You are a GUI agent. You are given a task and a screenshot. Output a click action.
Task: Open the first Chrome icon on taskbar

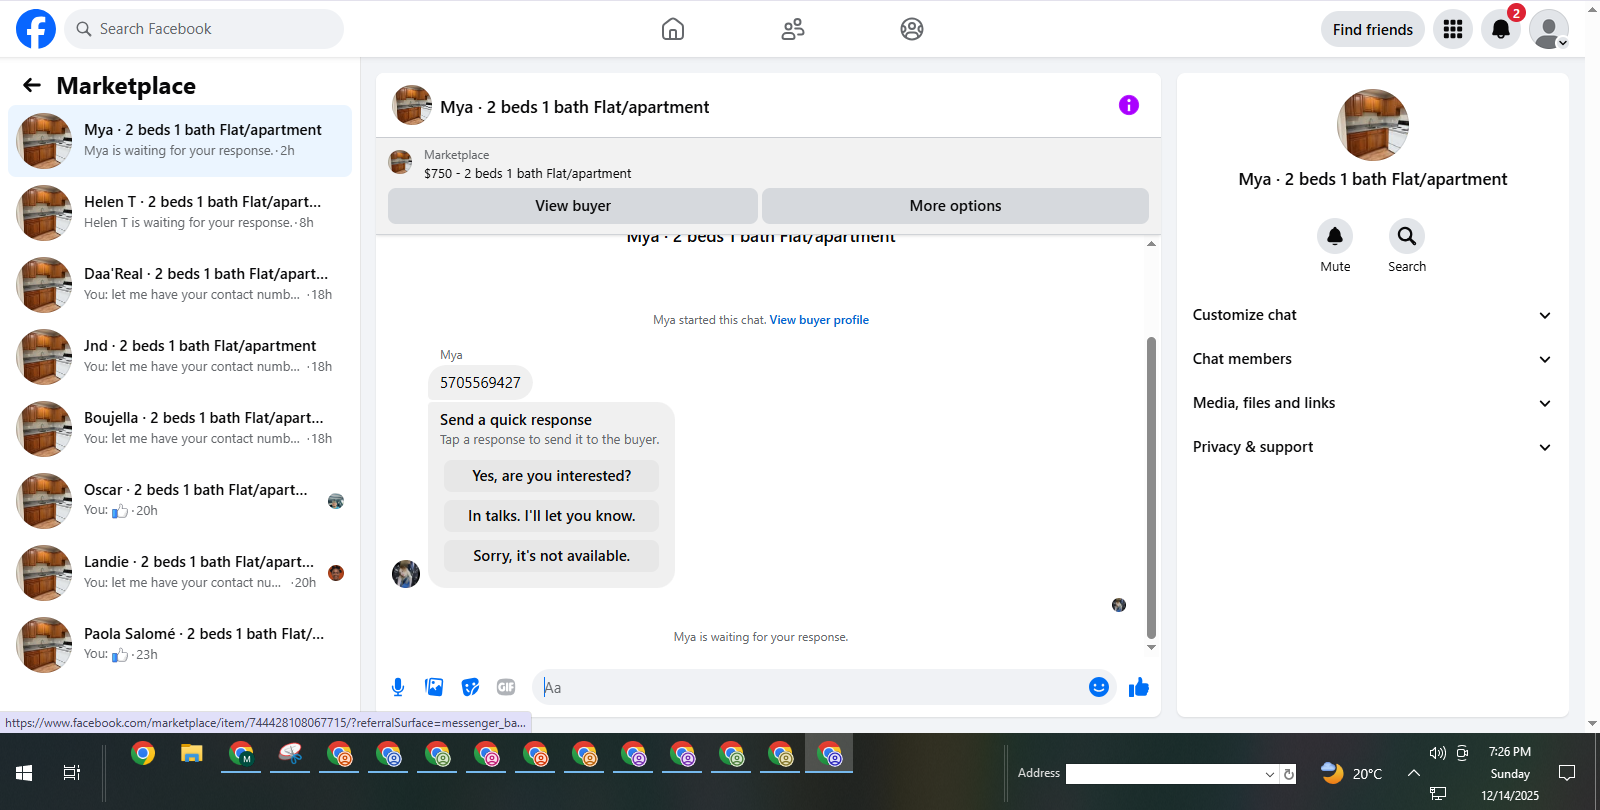click(x=143, y=754)
